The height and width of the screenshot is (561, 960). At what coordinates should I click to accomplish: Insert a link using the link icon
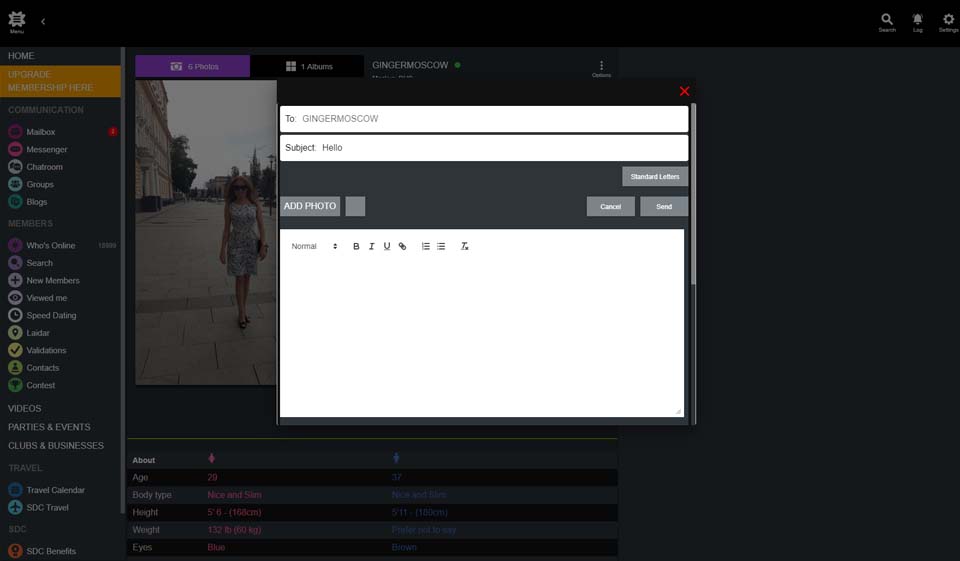(403, 246)
